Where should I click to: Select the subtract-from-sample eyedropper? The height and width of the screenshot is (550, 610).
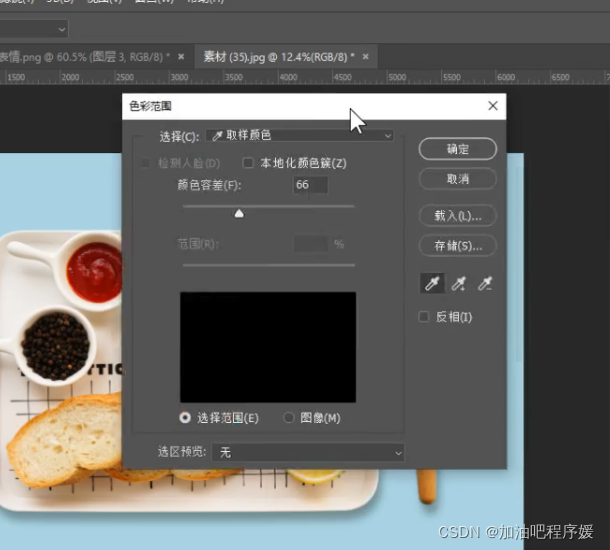tap(485, 284)
